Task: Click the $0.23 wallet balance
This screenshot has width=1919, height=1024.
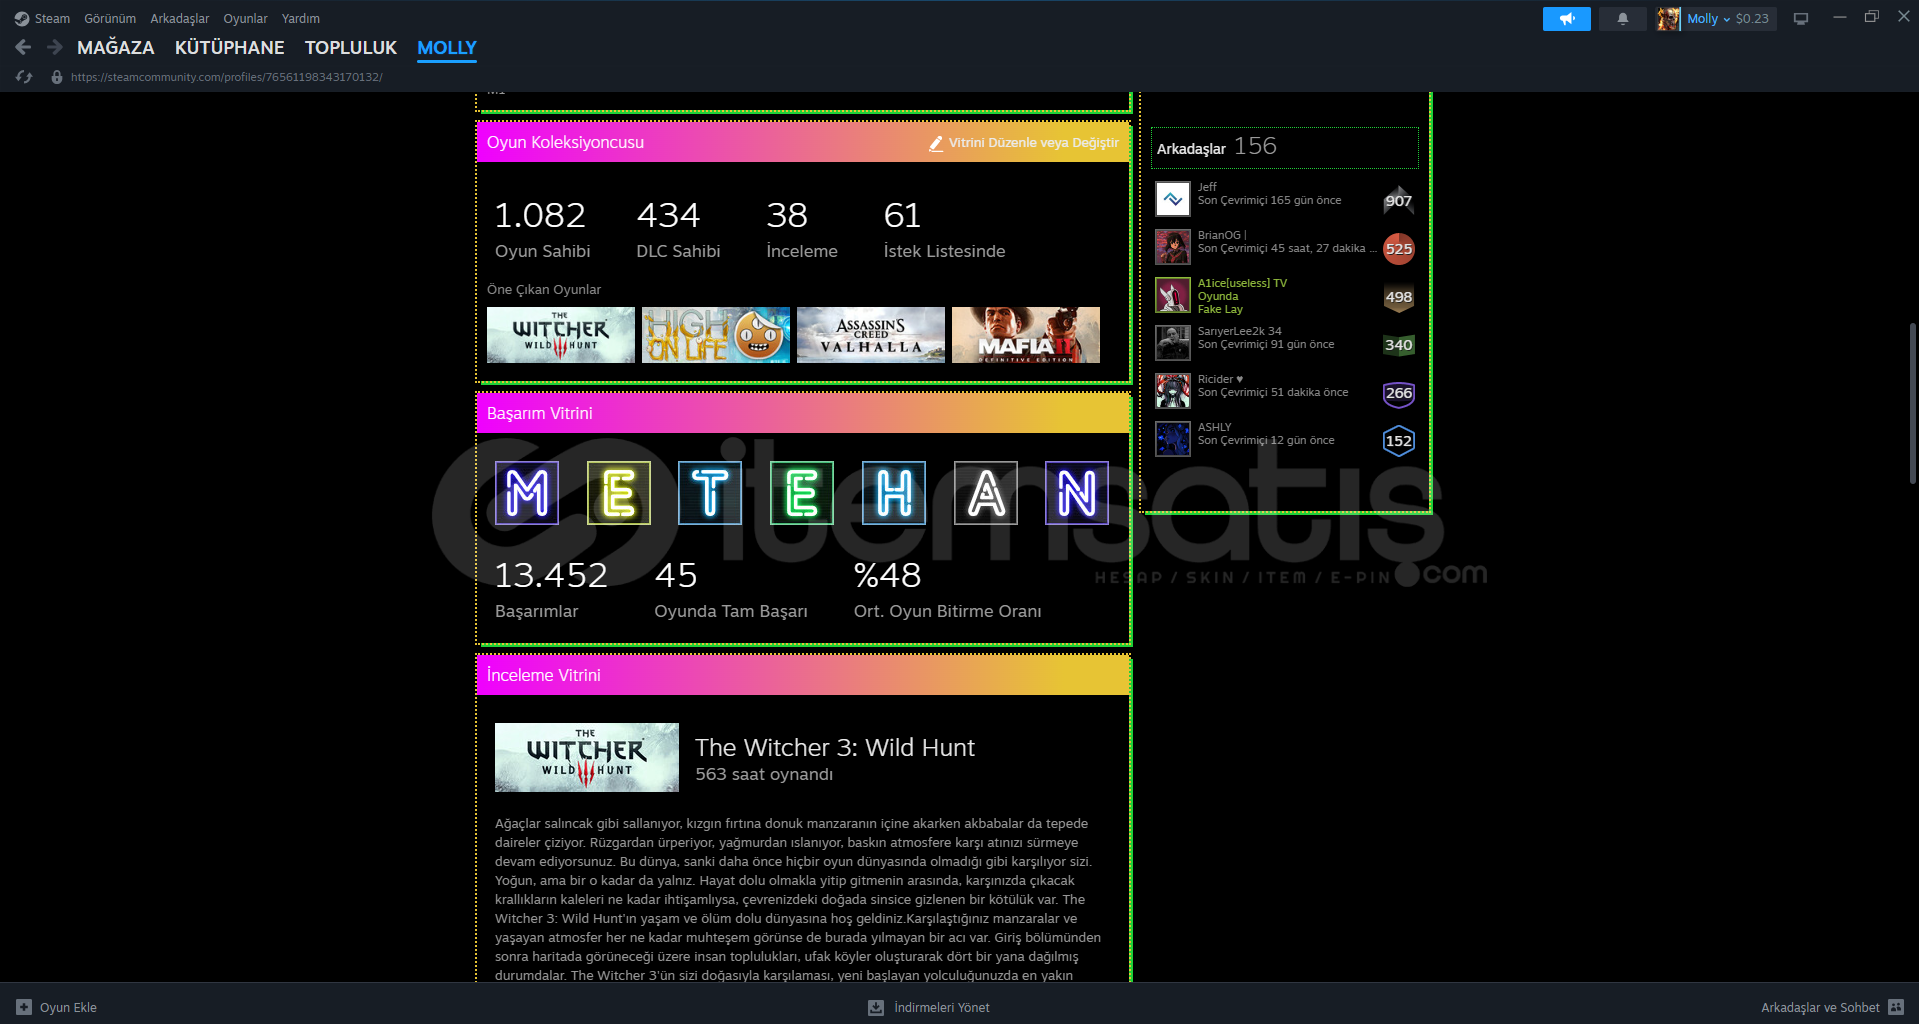Action: pos(1752,19)
